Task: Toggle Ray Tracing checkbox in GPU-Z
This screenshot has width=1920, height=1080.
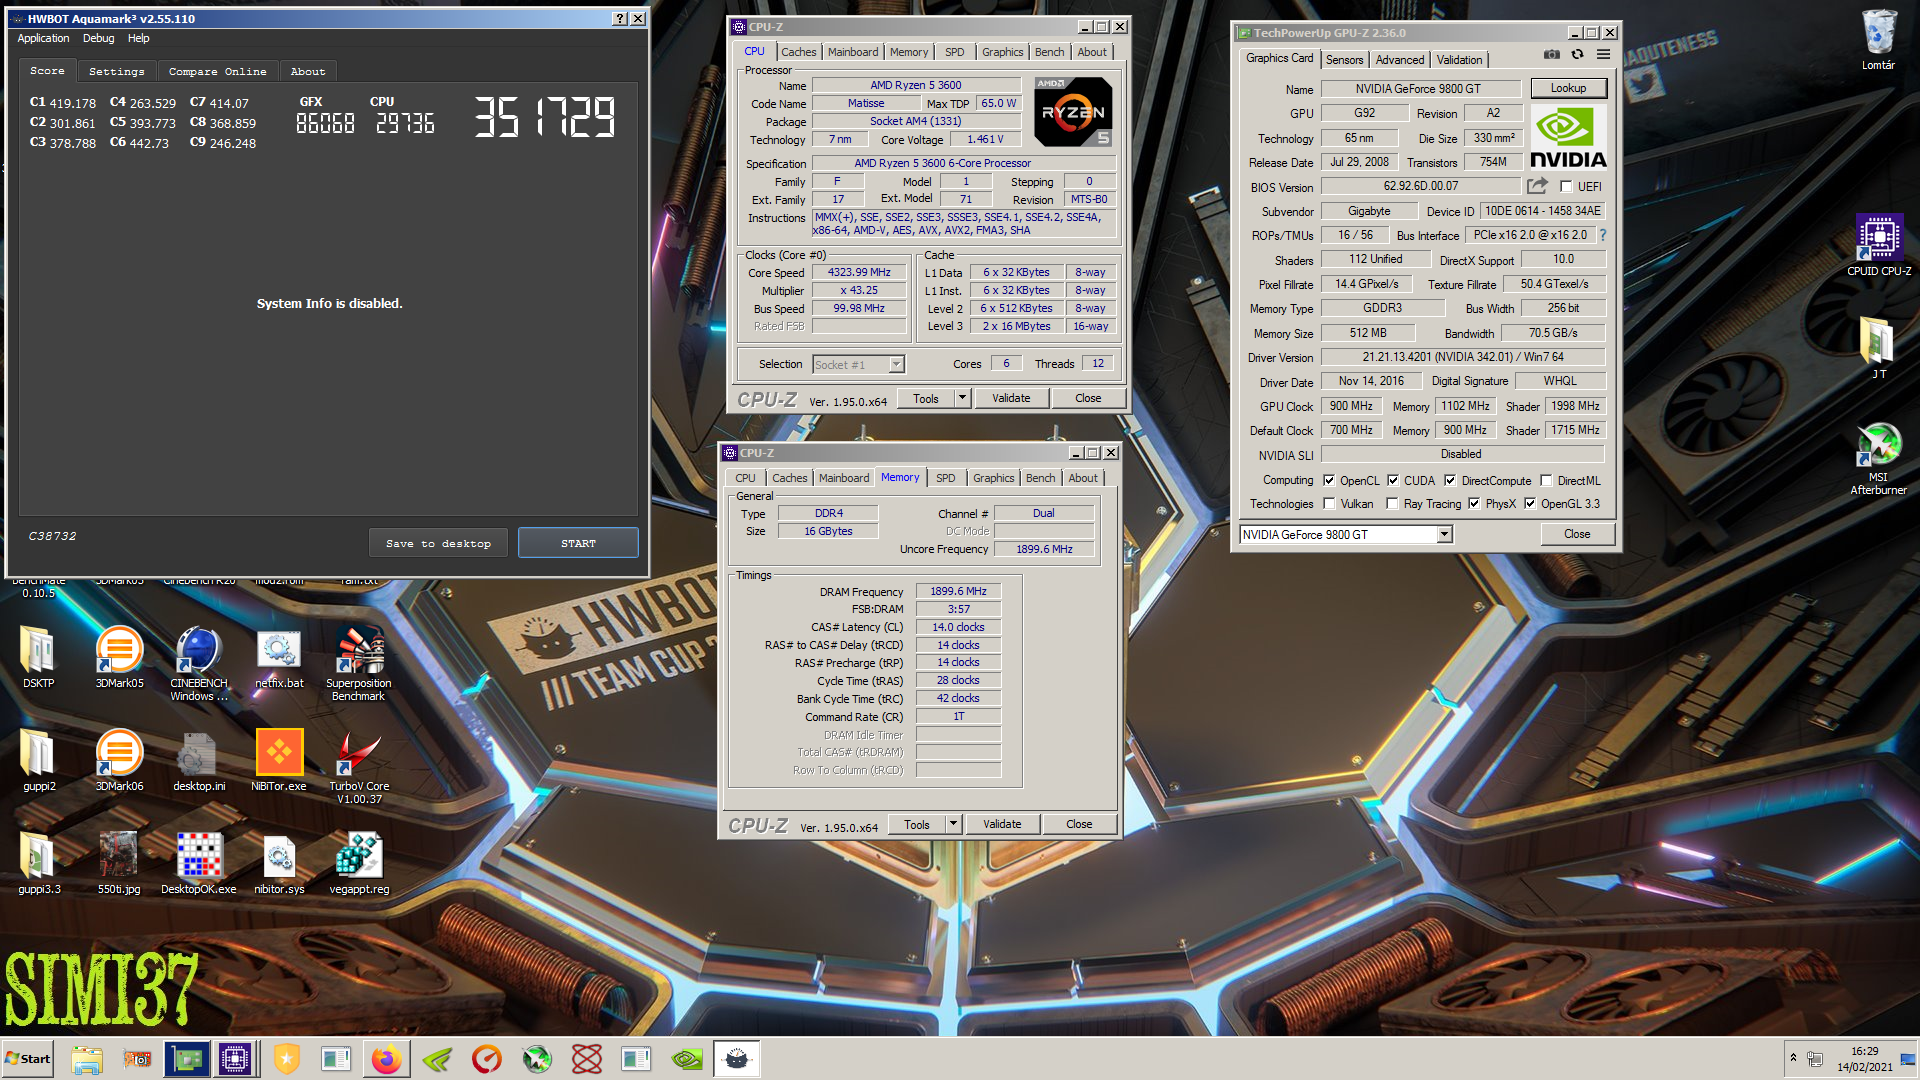Action: [x=1392, y=504]
